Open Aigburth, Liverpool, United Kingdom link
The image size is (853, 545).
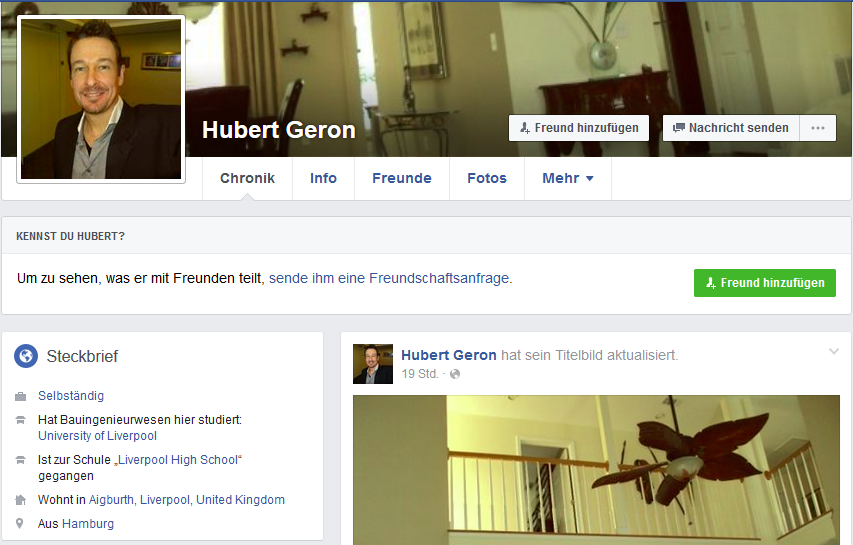coord(187,500)
